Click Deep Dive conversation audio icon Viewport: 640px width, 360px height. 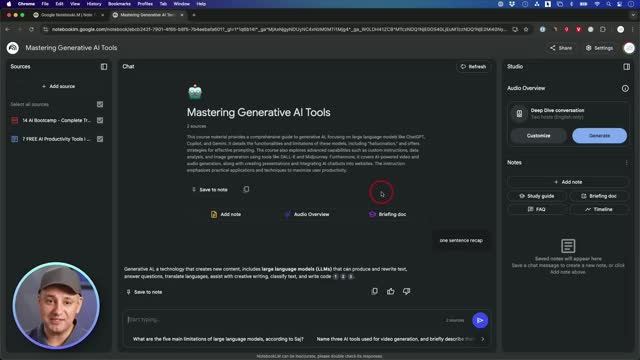(519, 113)
